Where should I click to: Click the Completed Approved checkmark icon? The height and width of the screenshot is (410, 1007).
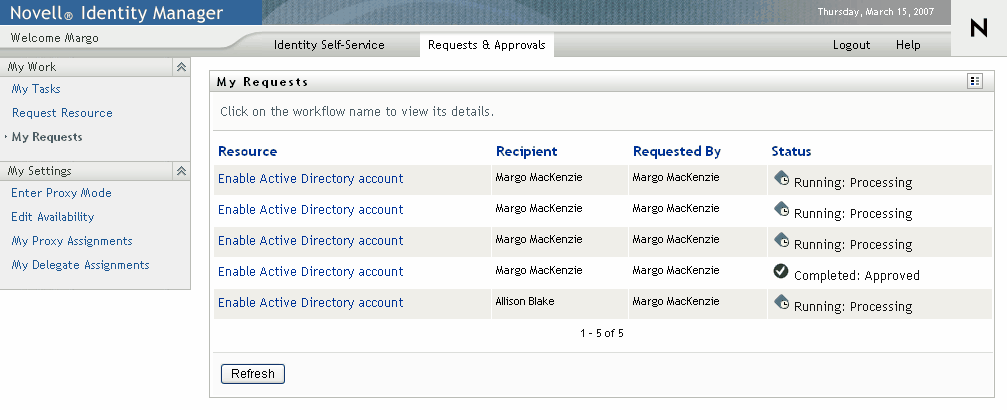tap(781, 273)
